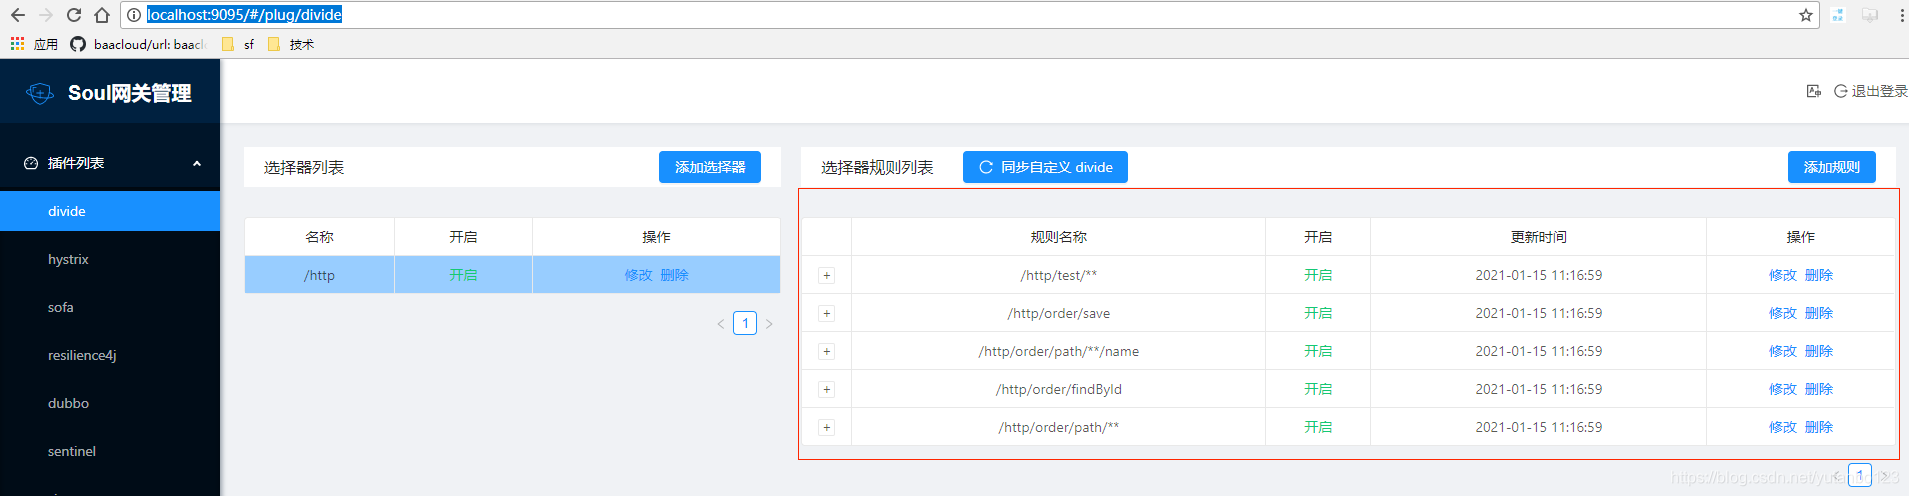Click 删除 for rule /http/order/path/**/name

1819,351
